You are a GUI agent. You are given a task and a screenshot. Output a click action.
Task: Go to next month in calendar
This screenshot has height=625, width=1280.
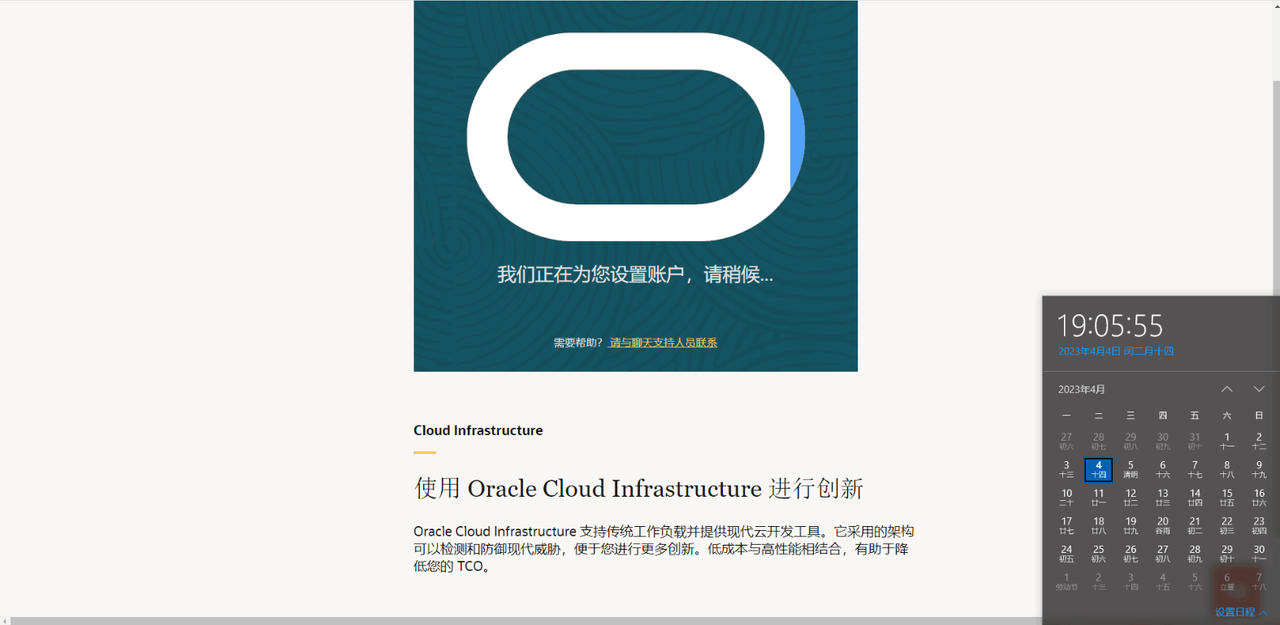point(1259,389)
